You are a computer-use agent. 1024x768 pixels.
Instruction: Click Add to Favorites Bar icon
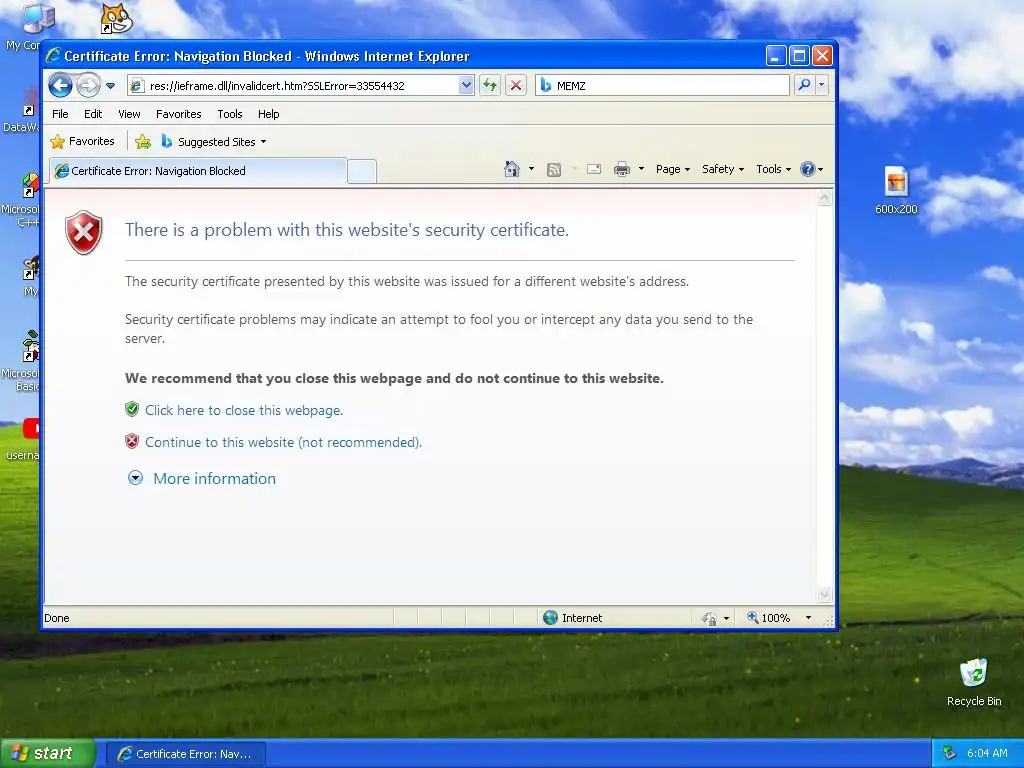point(143,142)
